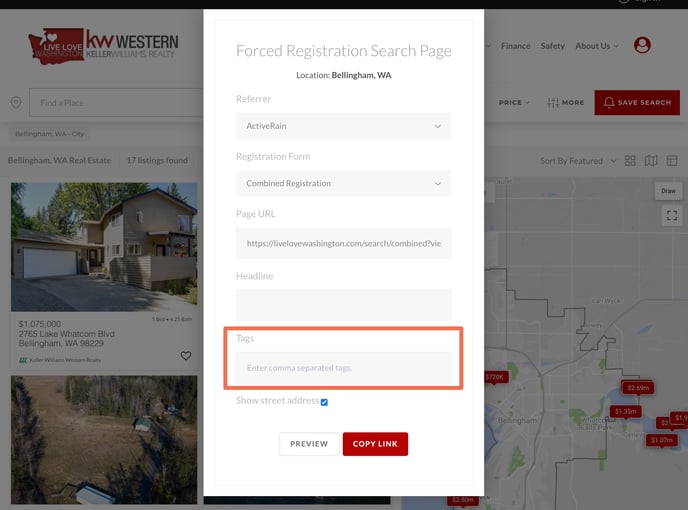The height and width of the screenshot is (510, 688).
Task: Click the COPY LINK button
Action: [x=375, y=444]
